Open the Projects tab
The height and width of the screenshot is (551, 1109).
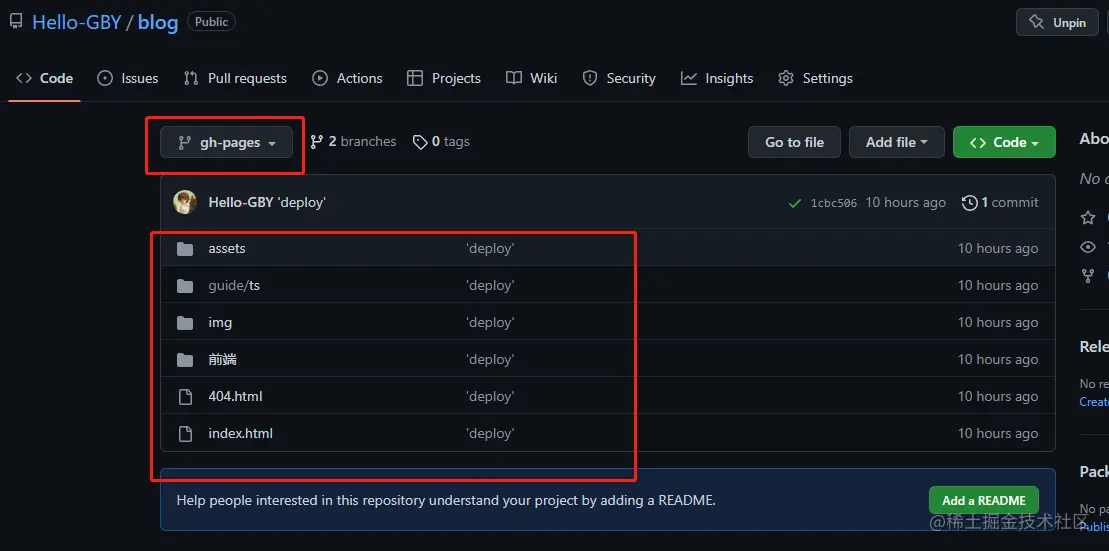pyautogui.click(x=443, y=79)
